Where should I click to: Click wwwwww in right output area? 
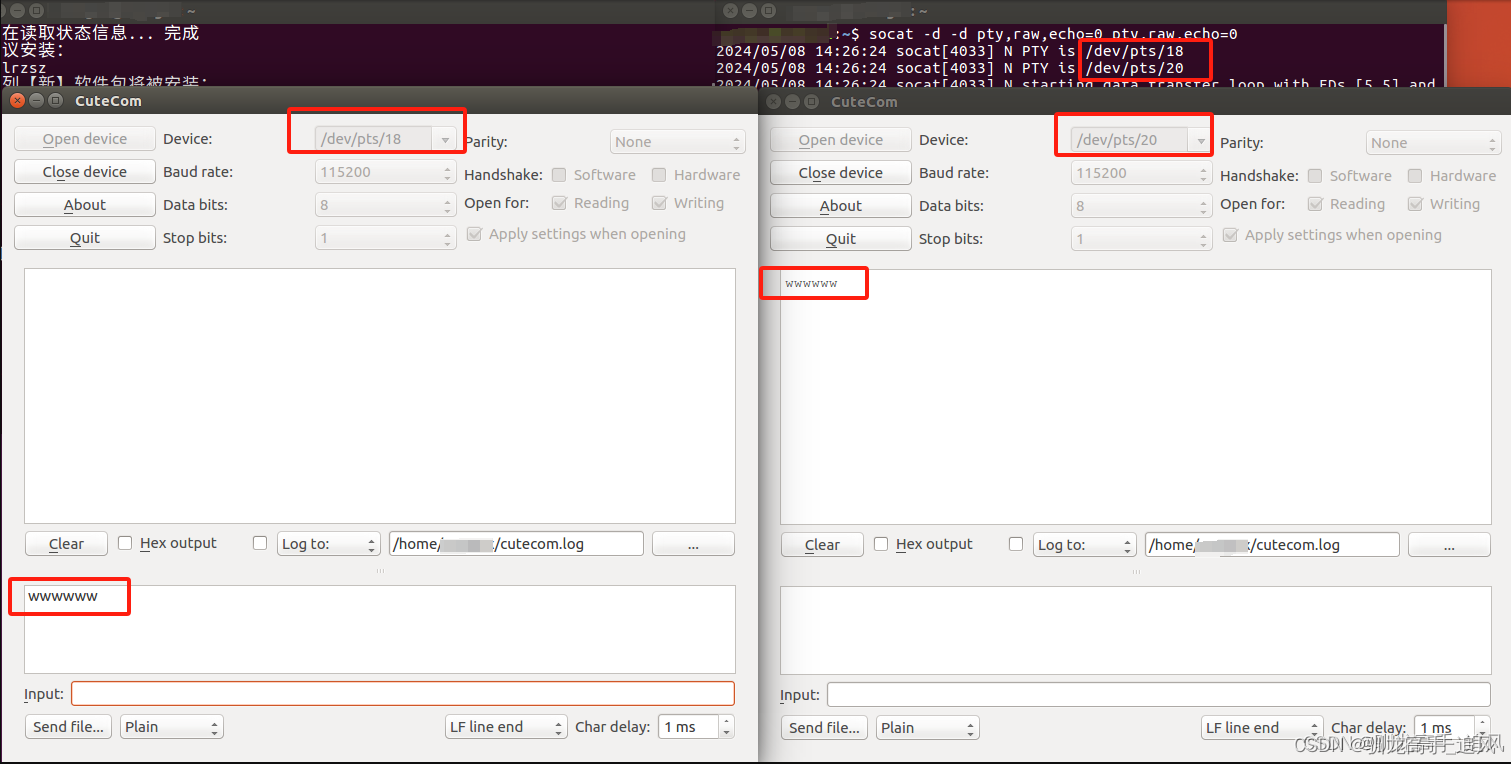pos(811,284)
